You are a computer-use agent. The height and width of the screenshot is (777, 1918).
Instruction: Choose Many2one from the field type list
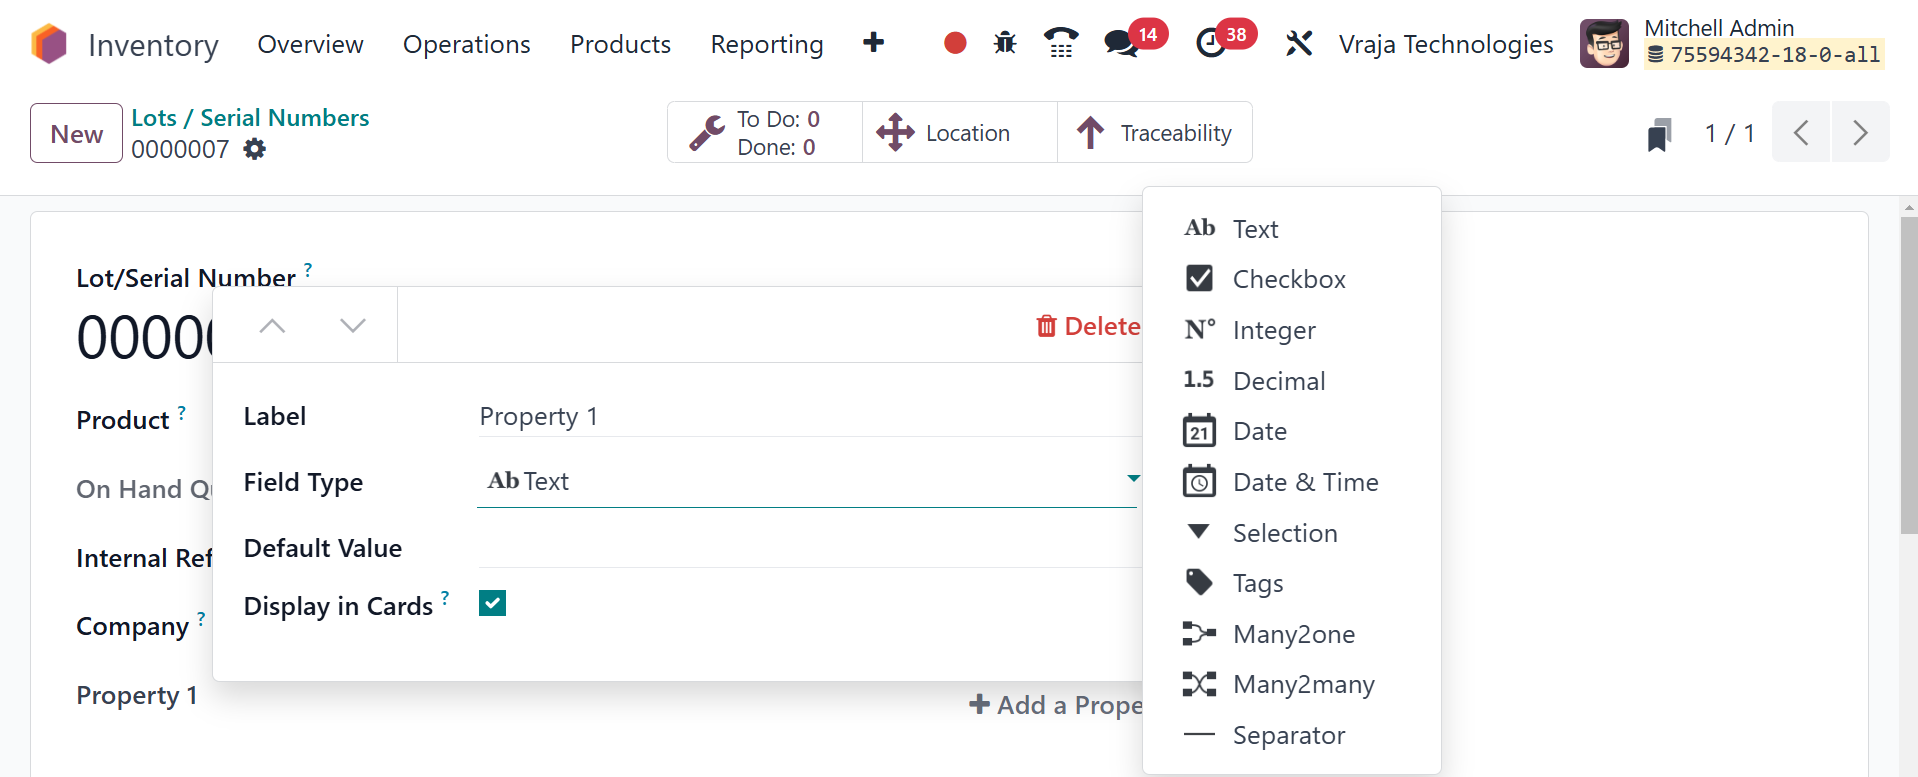point(1293,634)
